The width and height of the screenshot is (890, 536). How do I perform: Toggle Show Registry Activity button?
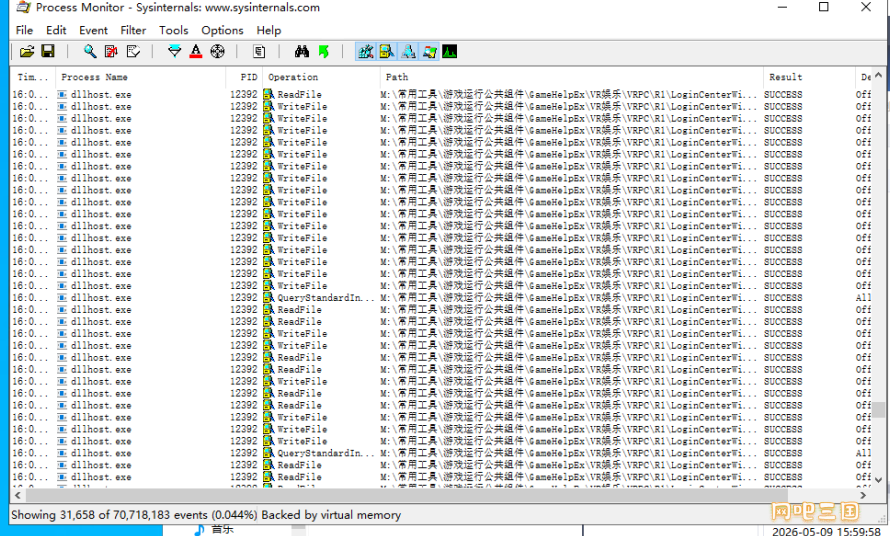click(366, 52)
